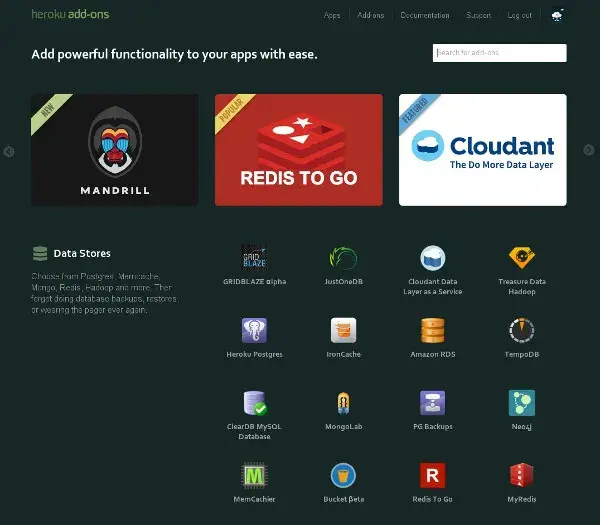This screenshot has width=600, height=525.
Task: Select the MongoLab add-on icon
Action: coord(343,403)
